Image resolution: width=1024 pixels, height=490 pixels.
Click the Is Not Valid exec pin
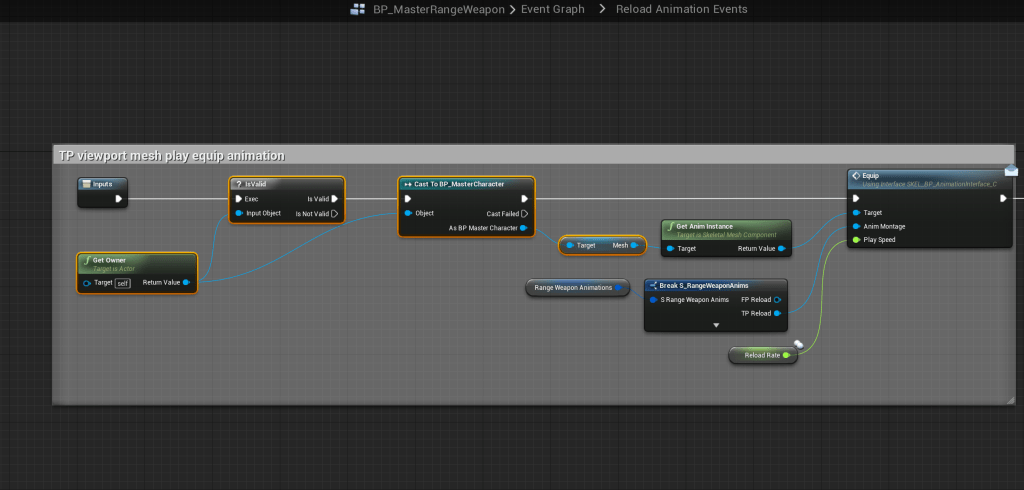[x=334, y=213]
